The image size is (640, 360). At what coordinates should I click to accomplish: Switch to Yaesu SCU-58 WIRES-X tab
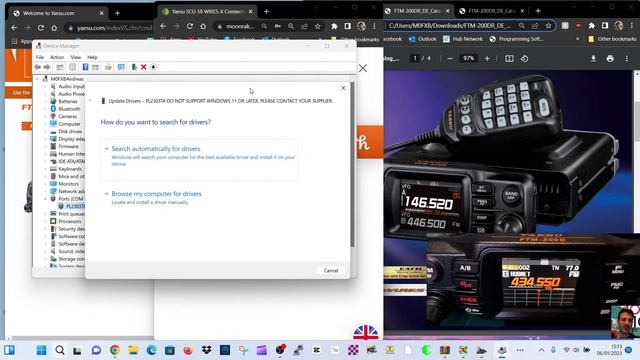207,11
